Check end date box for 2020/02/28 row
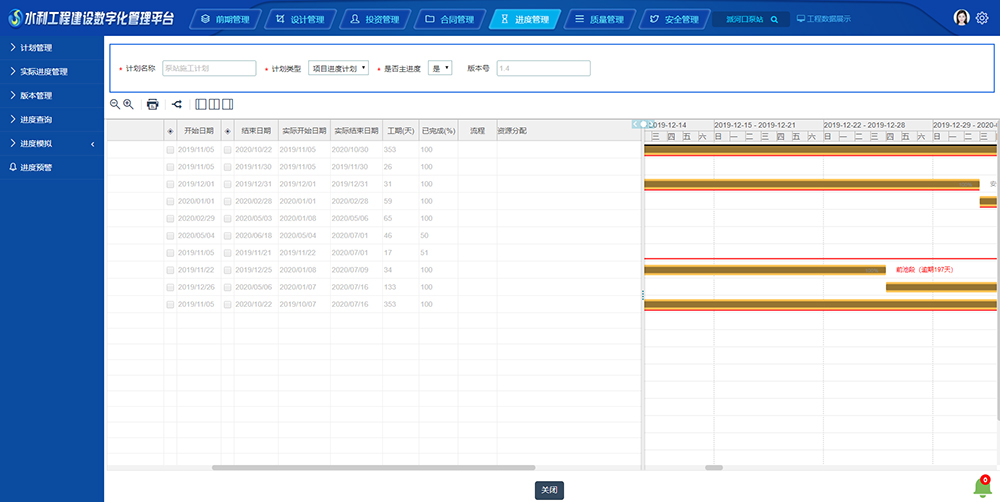1000x502 pixels. [228, 201]
